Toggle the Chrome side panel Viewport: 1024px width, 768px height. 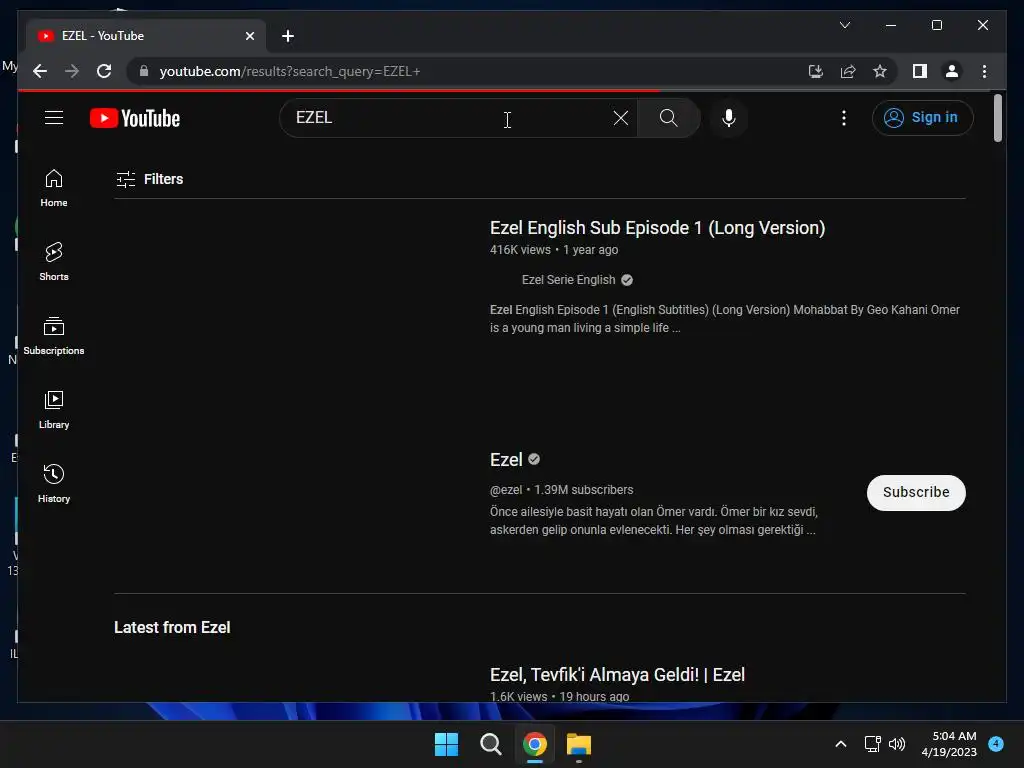tap(920, 71)
